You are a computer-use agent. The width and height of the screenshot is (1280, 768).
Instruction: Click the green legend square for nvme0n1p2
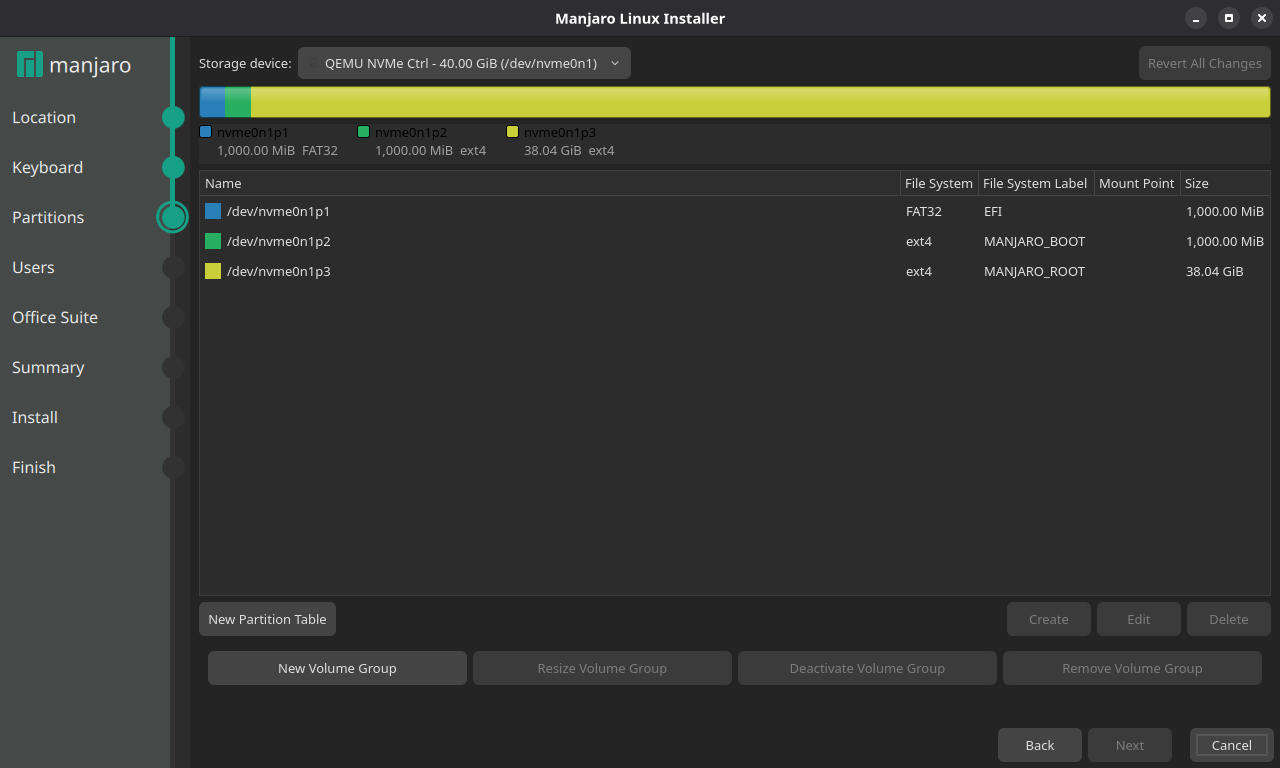tap(364, 132)
